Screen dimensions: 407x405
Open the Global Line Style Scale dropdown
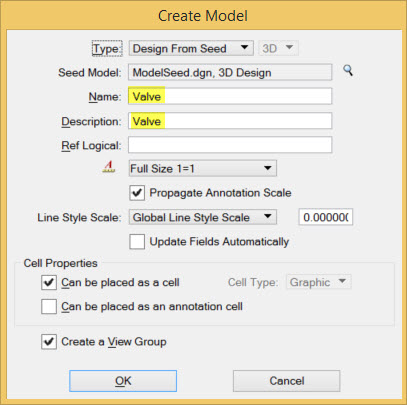203,217
